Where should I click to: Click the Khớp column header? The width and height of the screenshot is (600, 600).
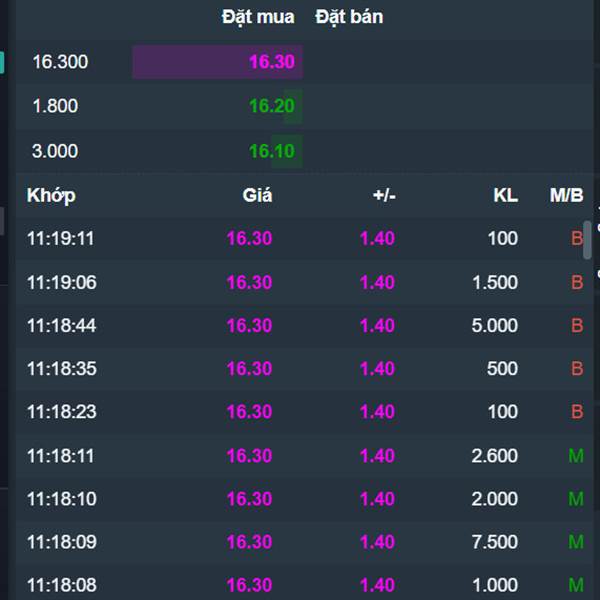click(51, 196)
